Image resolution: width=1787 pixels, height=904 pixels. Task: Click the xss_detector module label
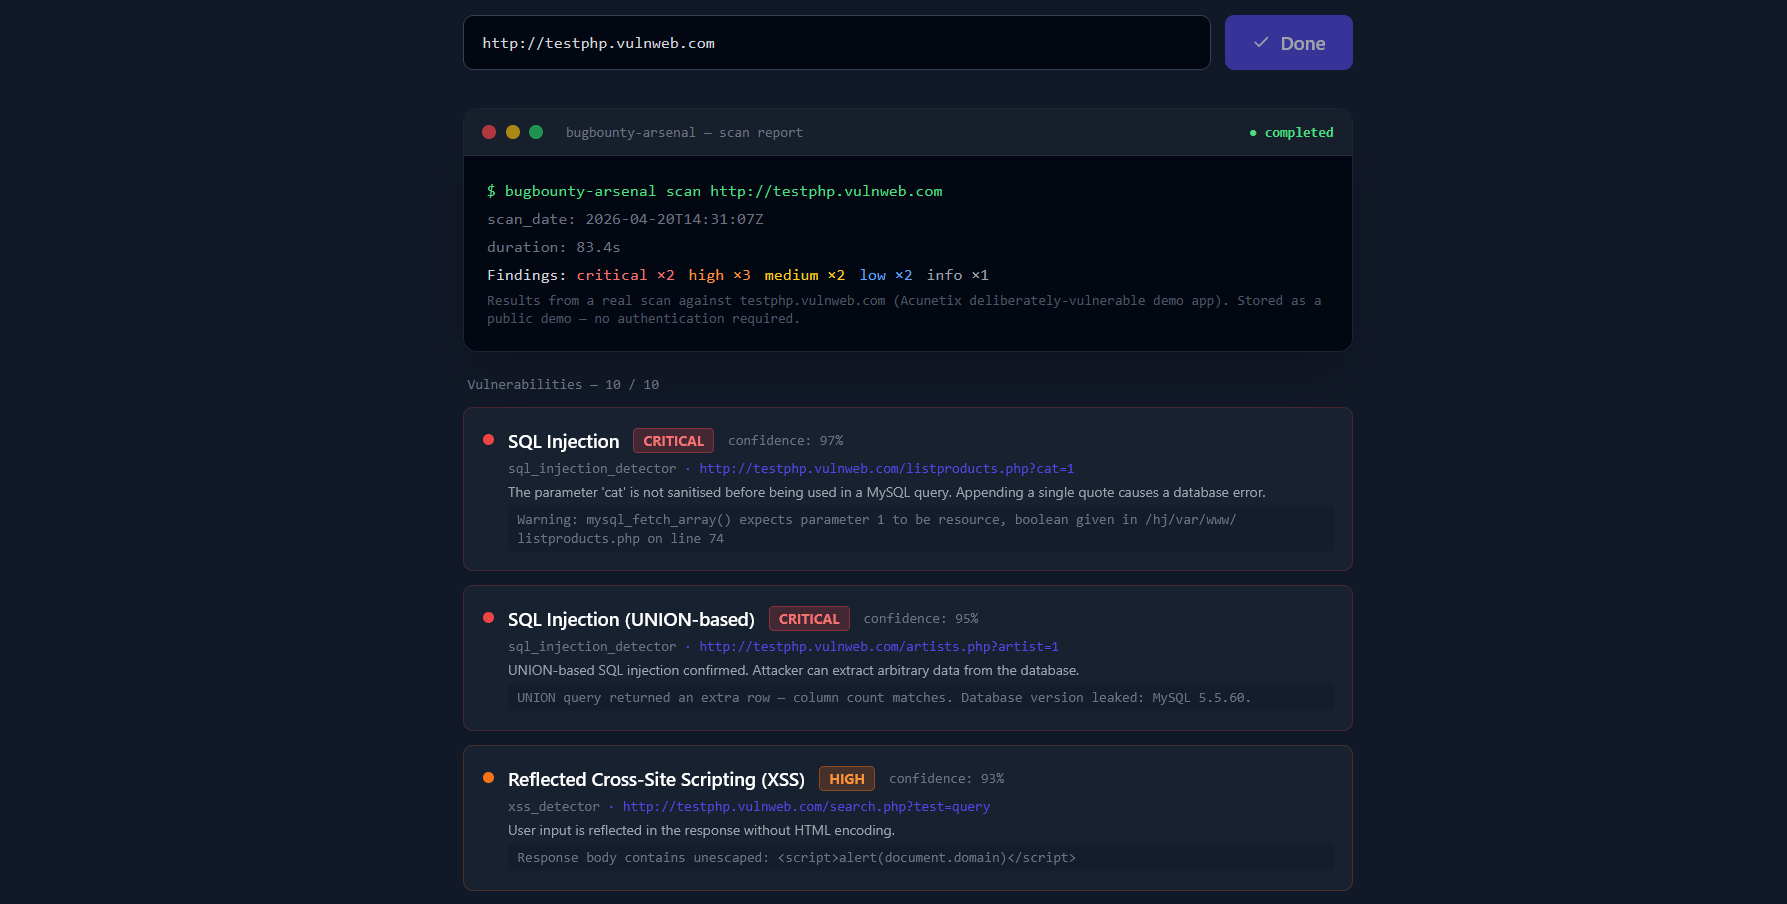point(554,807)
